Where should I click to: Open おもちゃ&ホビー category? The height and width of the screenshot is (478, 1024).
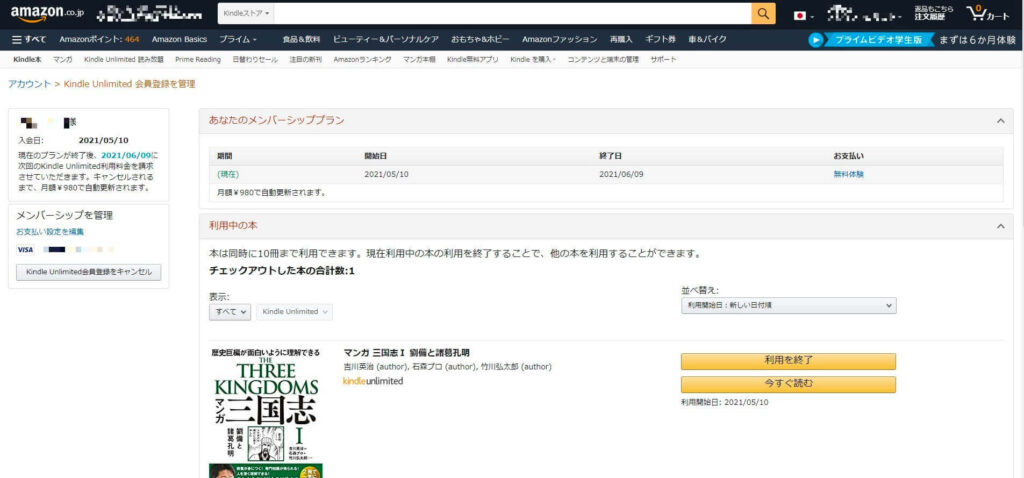[480, 40]
